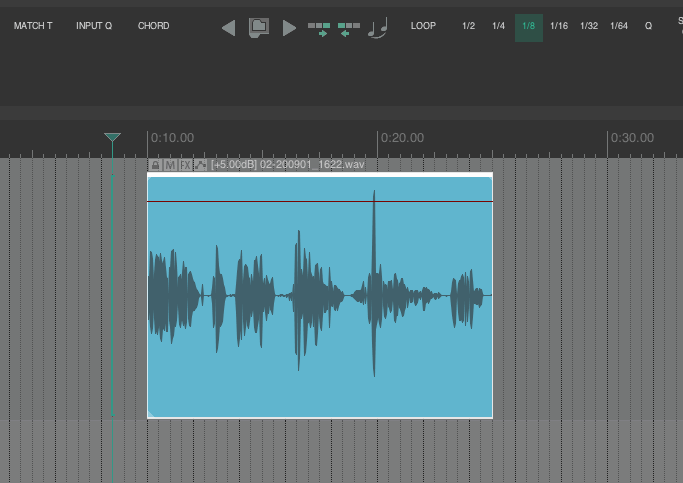Viewport: 683px width, 483px height.
Task: Click the left arrow previous button
Action: click(228, 28)
